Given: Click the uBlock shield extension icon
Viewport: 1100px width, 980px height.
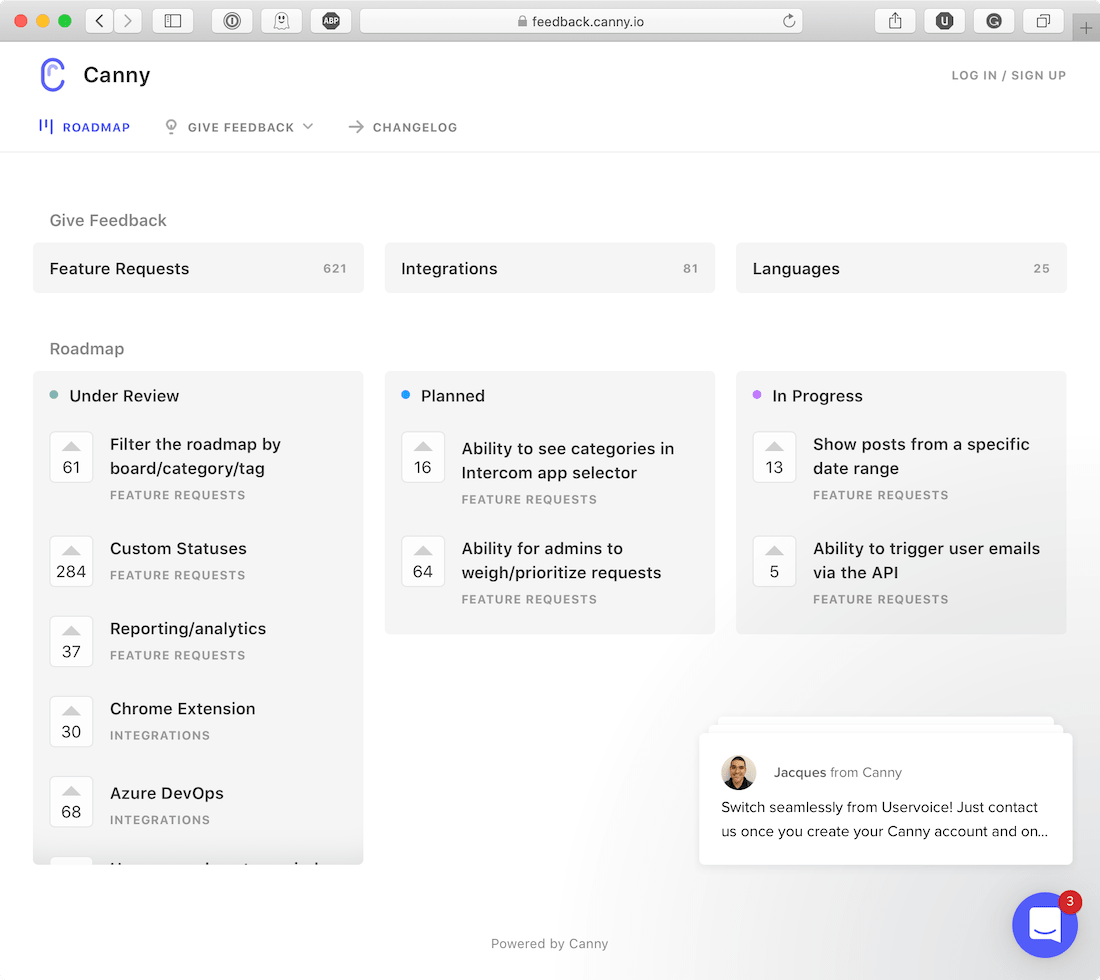Looking at the screenshot, I should coord(944,21).
